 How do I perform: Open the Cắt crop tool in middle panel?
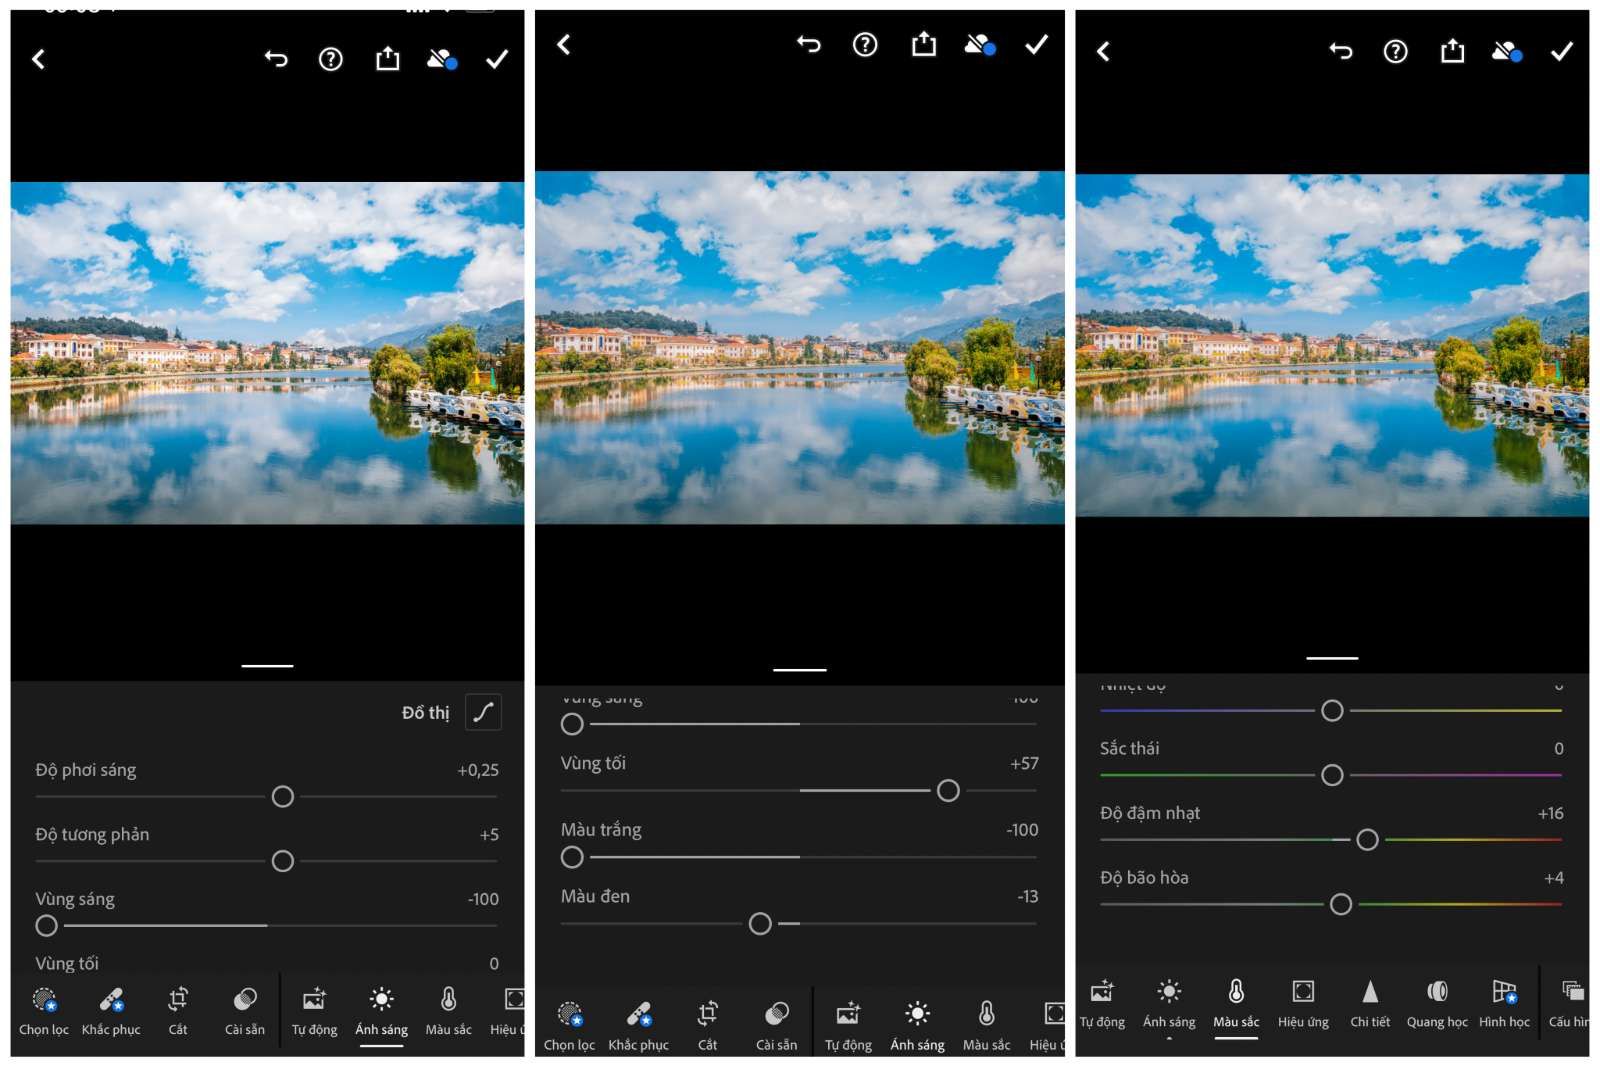(707, 1026)
